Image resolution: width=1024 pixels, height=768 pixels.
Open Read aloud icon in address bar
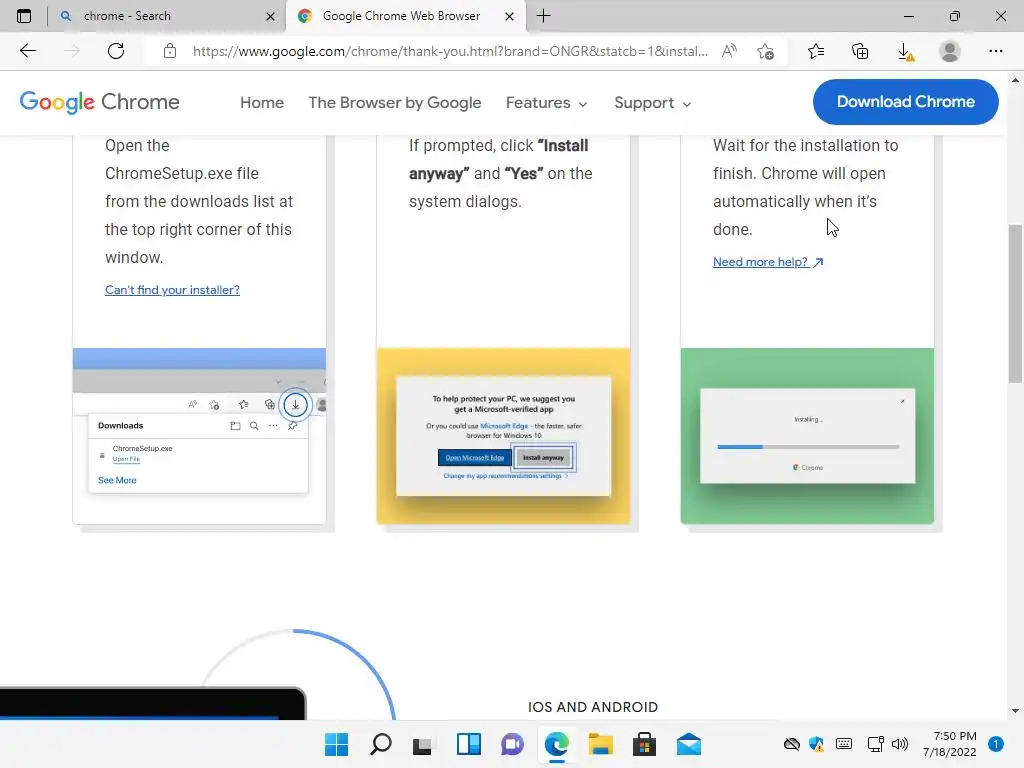coord(729,51)
